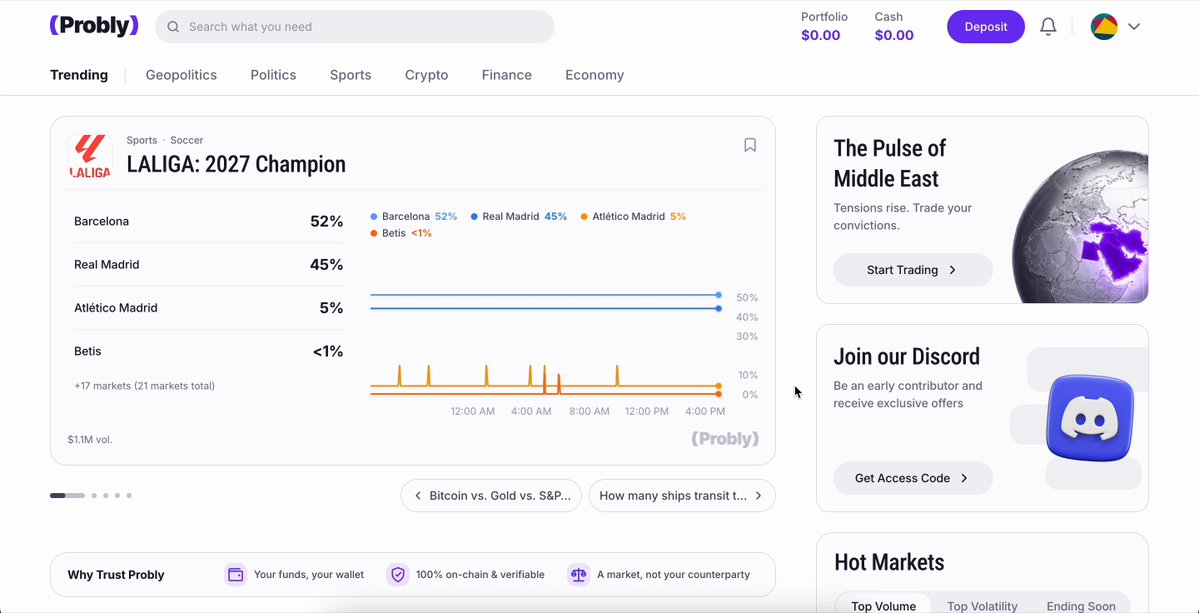
Task: Switch to Top Volatility tab
Action: click(x=982, y=605)
